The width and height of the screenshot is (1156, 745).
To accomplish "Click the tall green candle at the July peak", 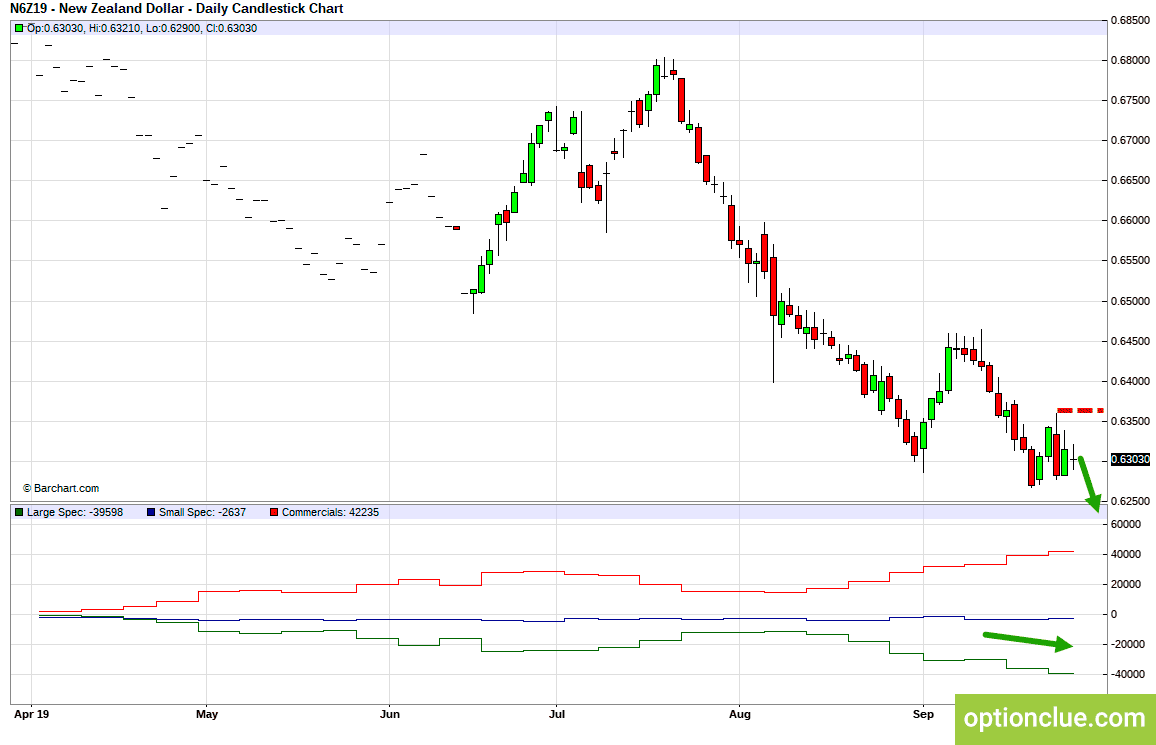I will (x=656, y=80).
